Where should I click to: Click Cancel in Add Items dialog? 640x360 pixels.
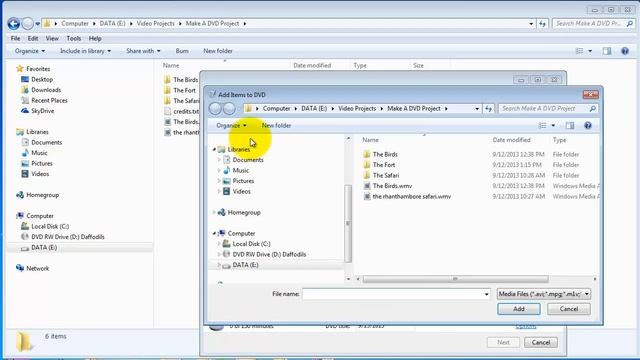(x=569, y=309)
